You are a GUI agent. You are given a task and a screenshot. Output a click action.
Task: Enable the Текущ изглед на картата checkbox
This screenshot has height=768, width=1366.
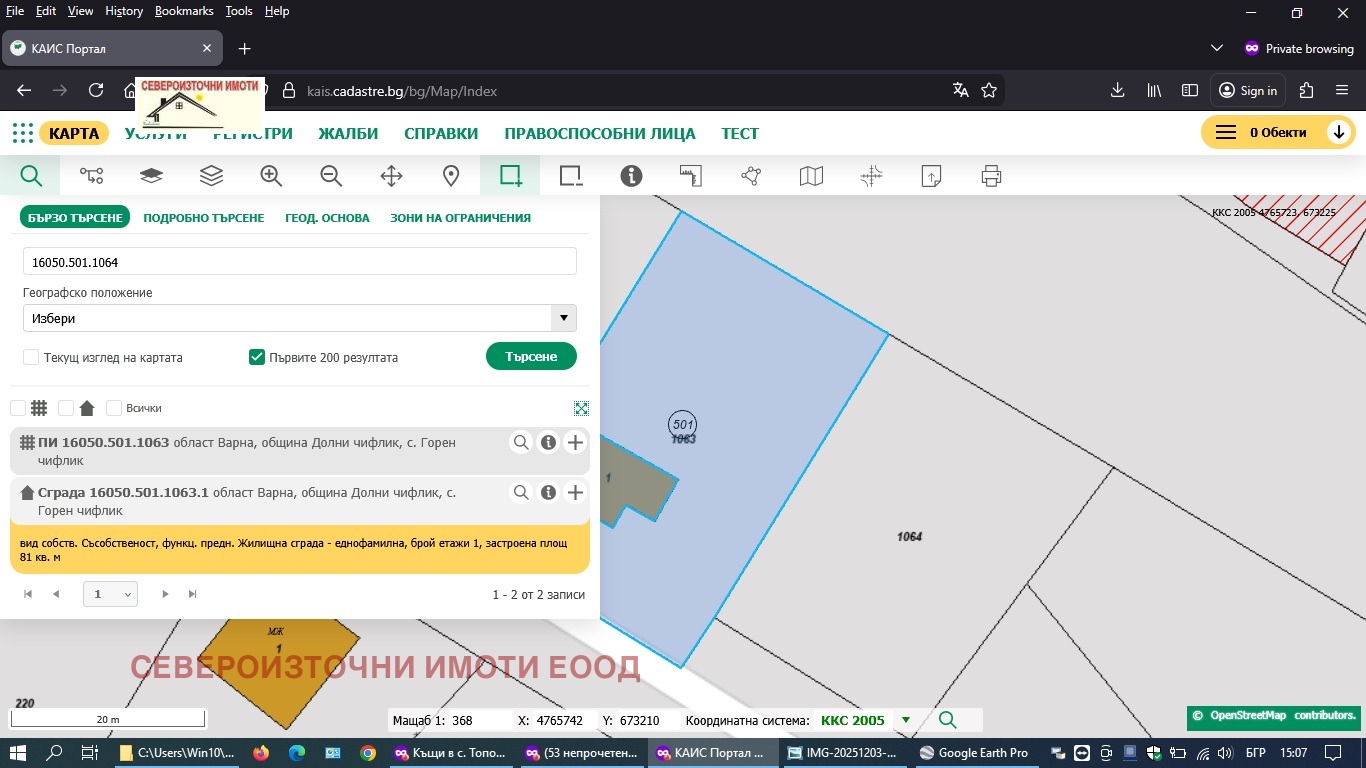(29, 357)
